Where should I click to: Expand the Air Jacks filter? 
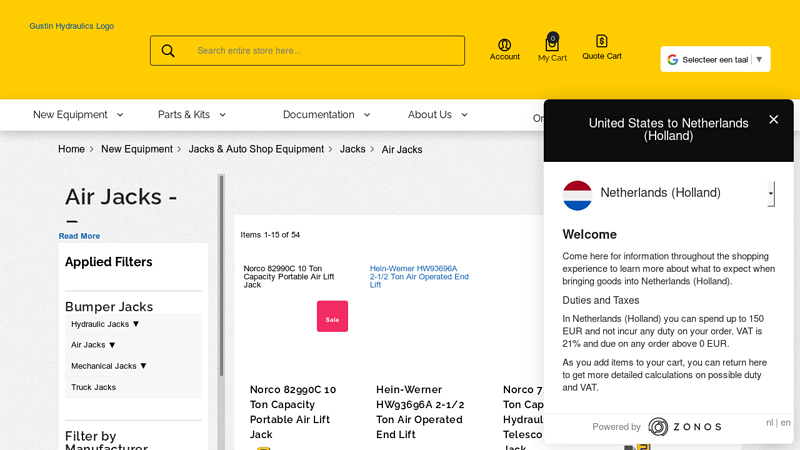click(x=94, y=345)
